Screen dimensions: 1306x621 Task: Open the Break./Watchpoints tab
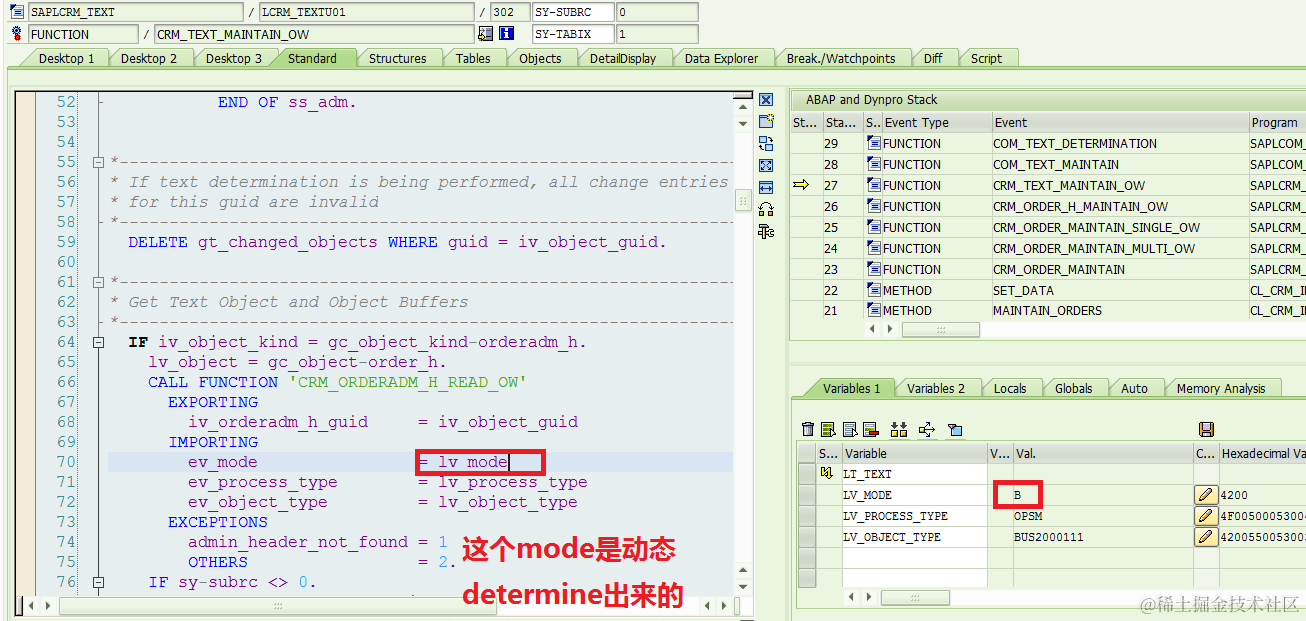(841, 58)
